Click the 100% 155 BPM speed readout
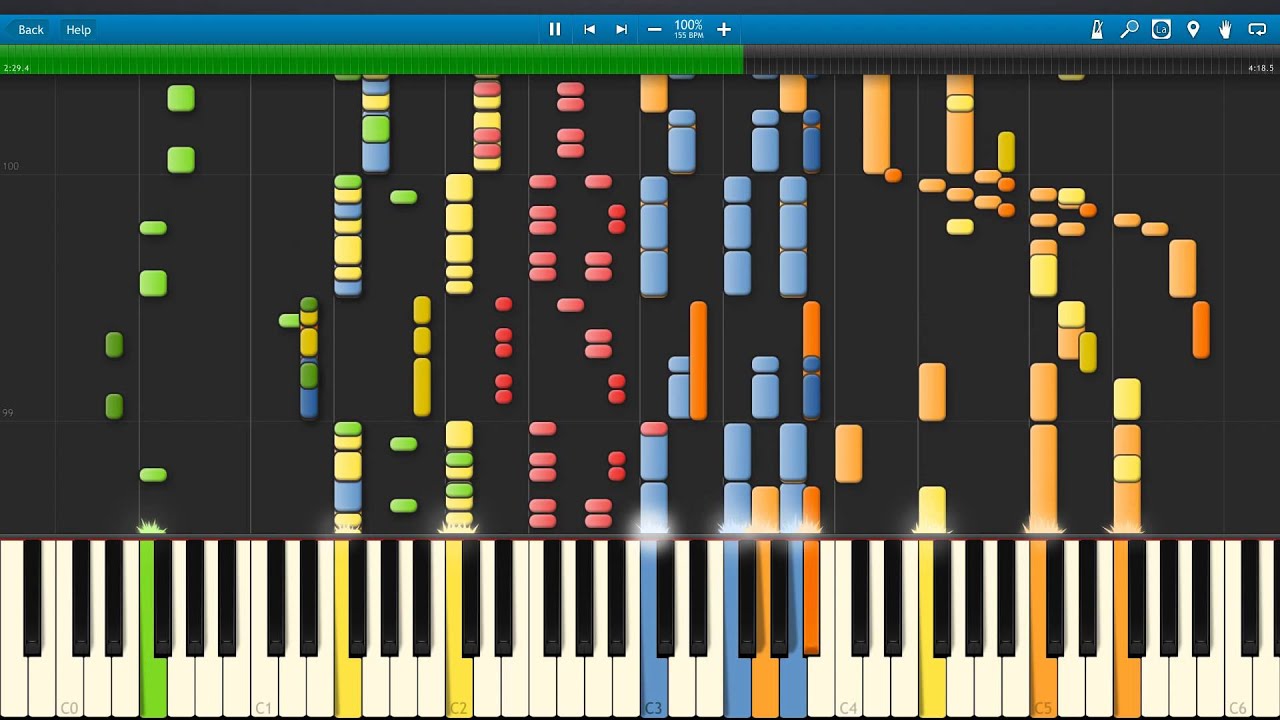The image size is (1280, 720). click(688, 29)
